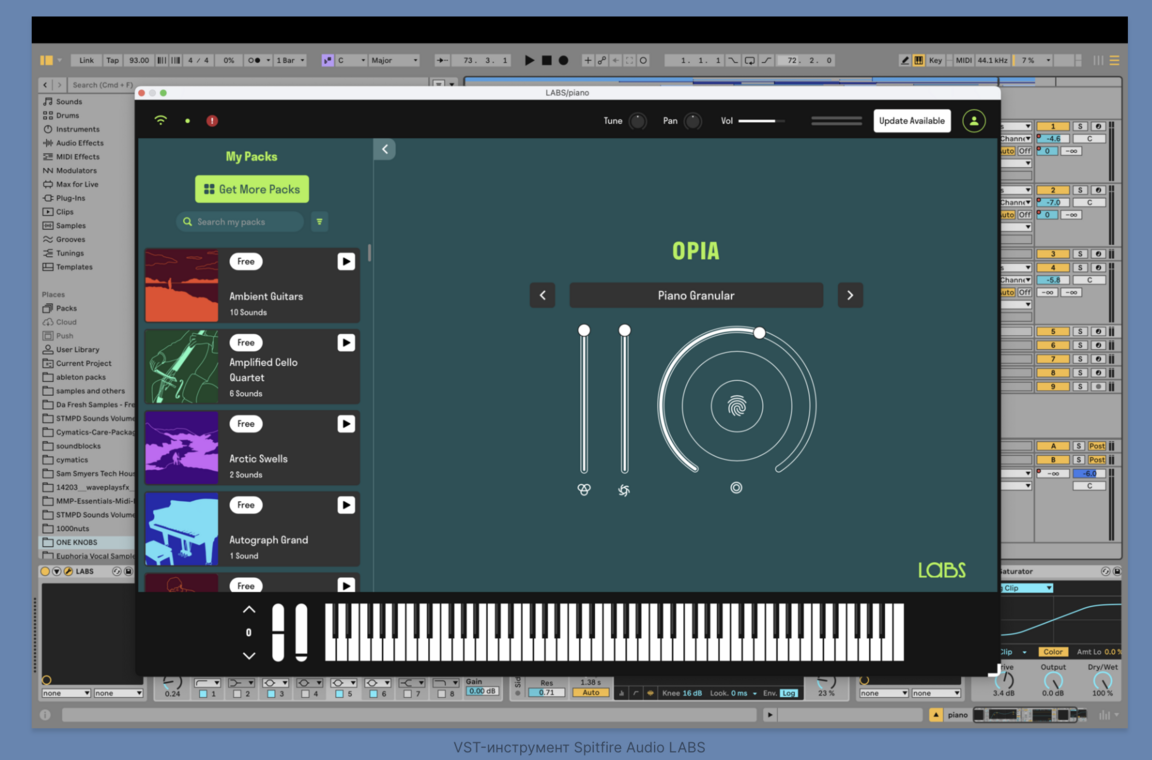
Task: Toggle Ableton's computer MIDI keyboard icon
Action: point(918,60)
